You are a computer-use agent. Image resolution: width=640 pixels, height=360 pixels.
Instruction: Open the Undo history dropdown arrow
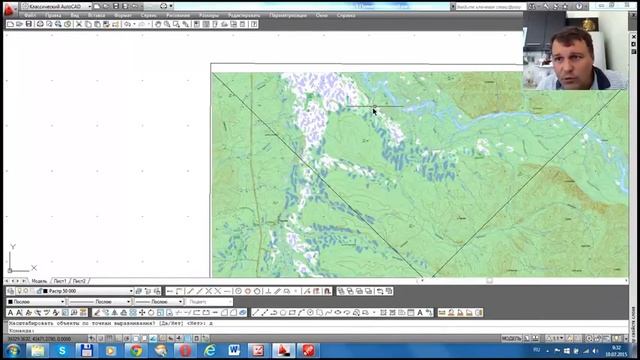134,24
